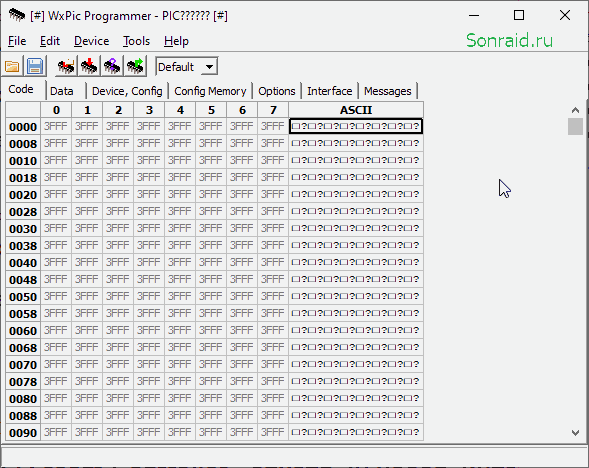This screenshot has height=468, width=589.
Task: Program the device with the red-arrow chip icon
Action: click(x=89, y=67)
